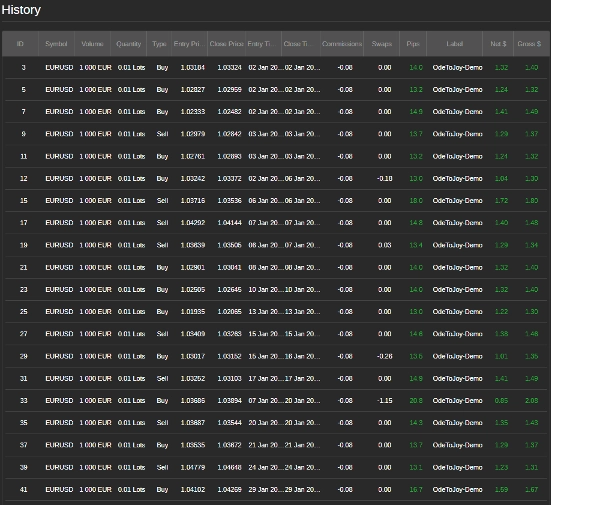Sort by Volume column header
Image resolution: width=600 pixels, height=505 pixels.
click(92, 44)
